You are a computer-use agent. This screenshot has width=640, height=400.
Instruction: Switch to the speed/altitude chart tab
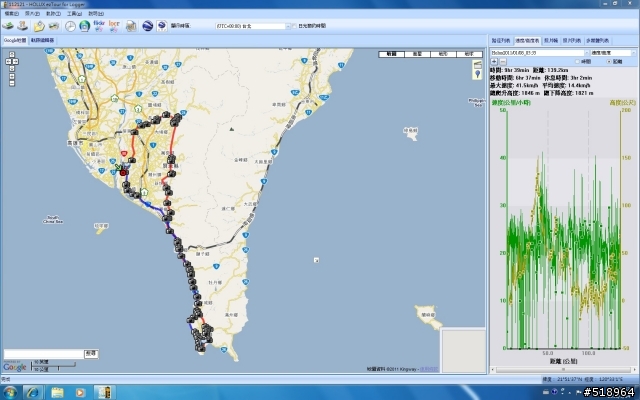pos(527,41)
